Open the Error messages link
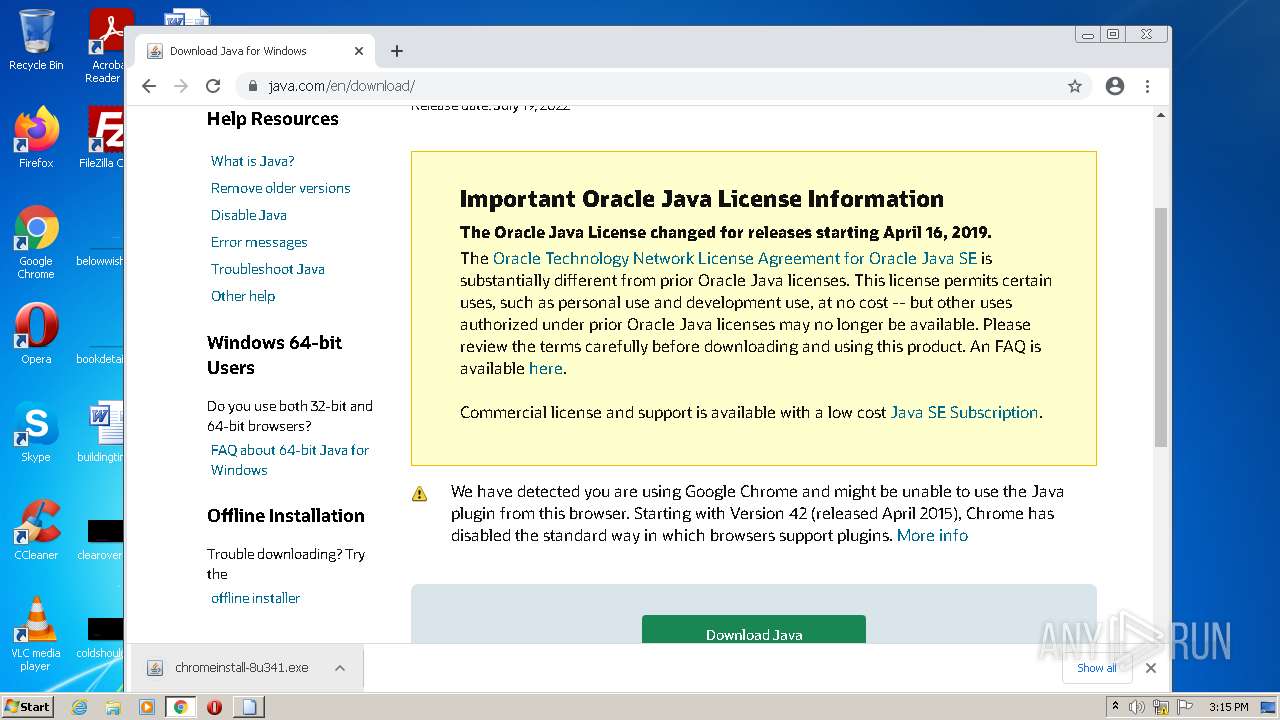 (x=259, y=242)
